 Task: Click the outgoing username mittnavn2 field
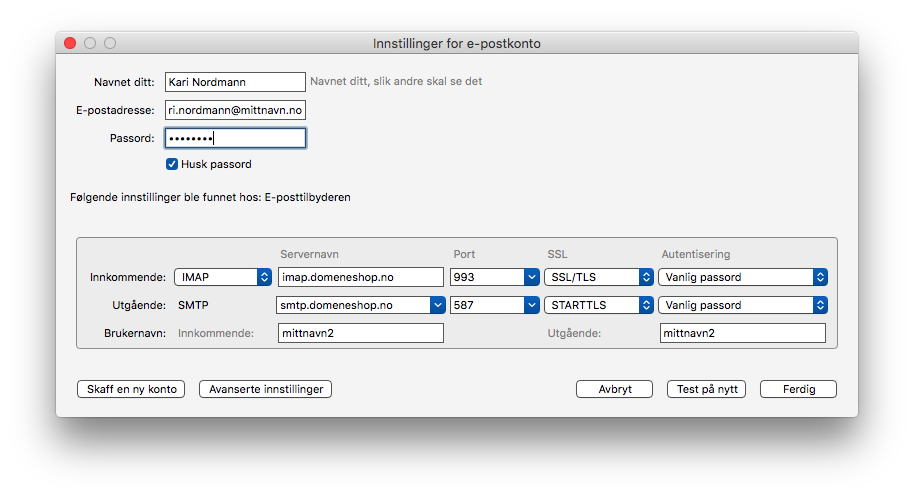click(743, 333)
